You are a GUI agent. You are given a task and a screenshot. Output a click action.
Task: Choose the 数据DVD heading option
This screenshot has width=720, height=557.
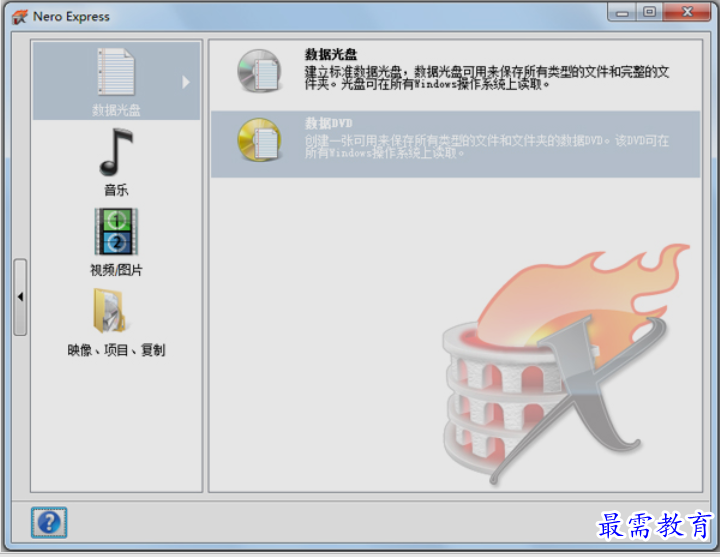point(329,123)
